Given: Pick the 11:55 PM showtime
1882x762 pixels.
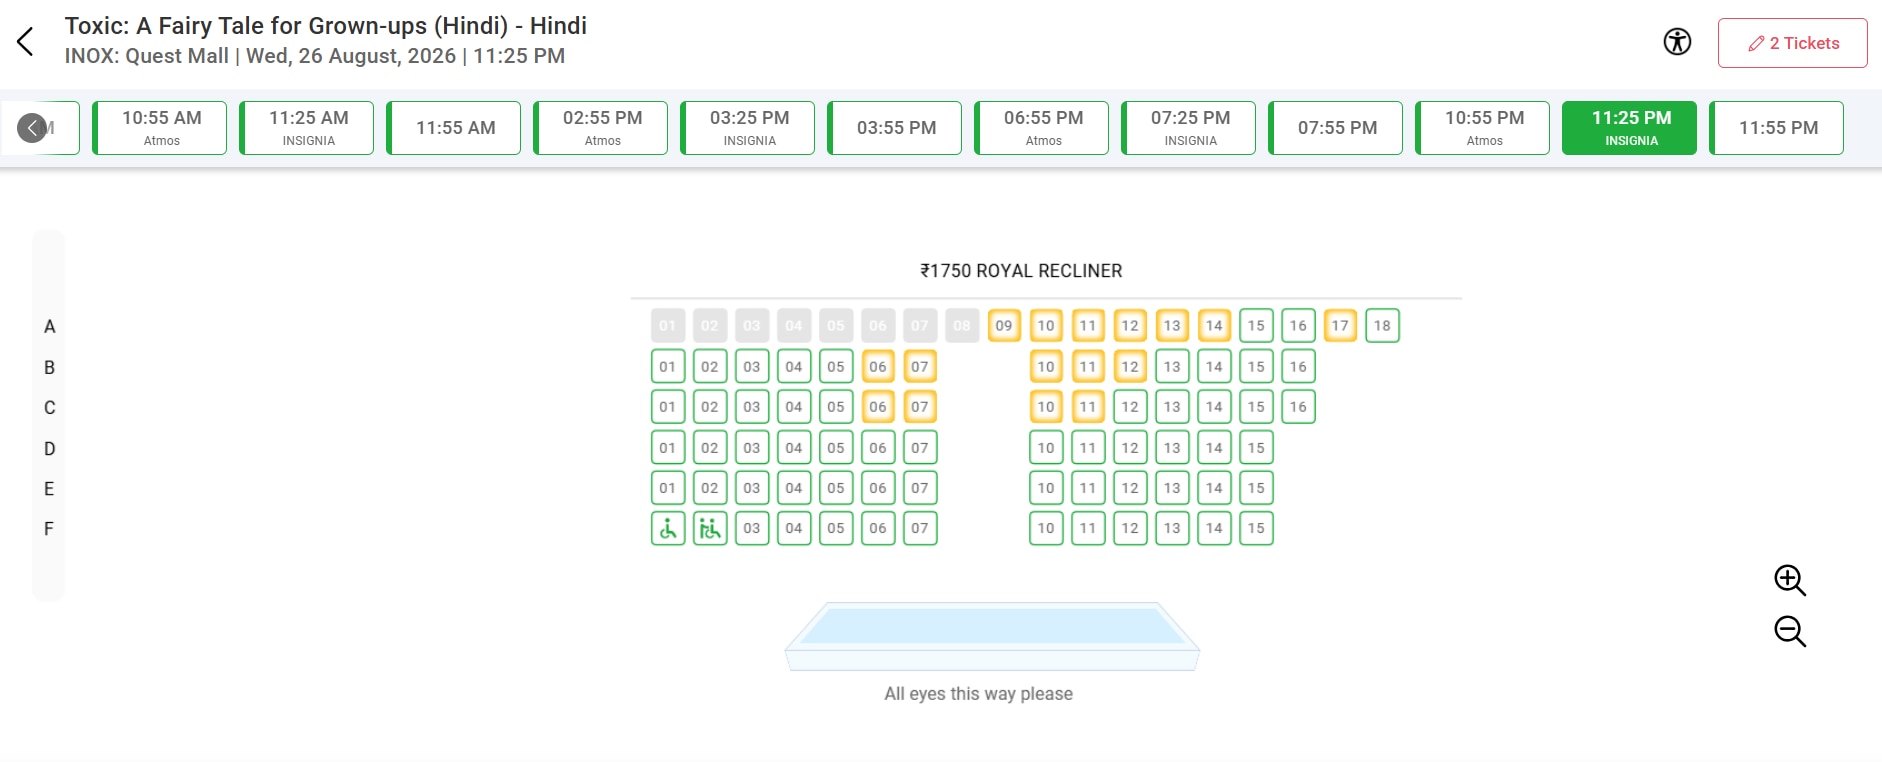Looking at the screenshot, I should 1777,128.
